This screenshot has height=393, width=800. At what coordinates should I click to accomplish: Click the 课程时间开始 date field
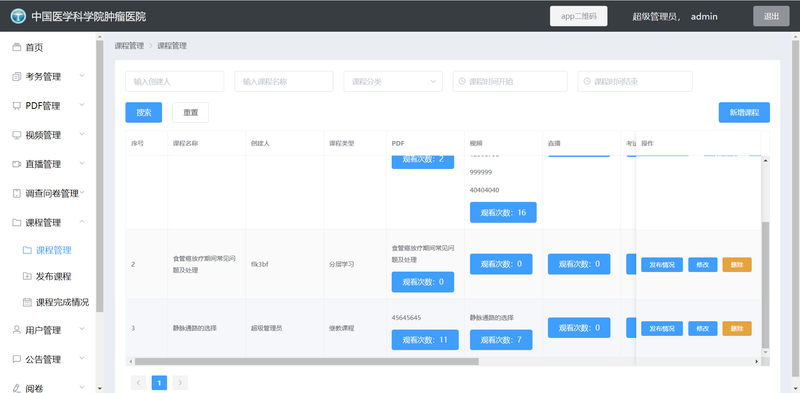pyautogui.click(x=510, y=82)
